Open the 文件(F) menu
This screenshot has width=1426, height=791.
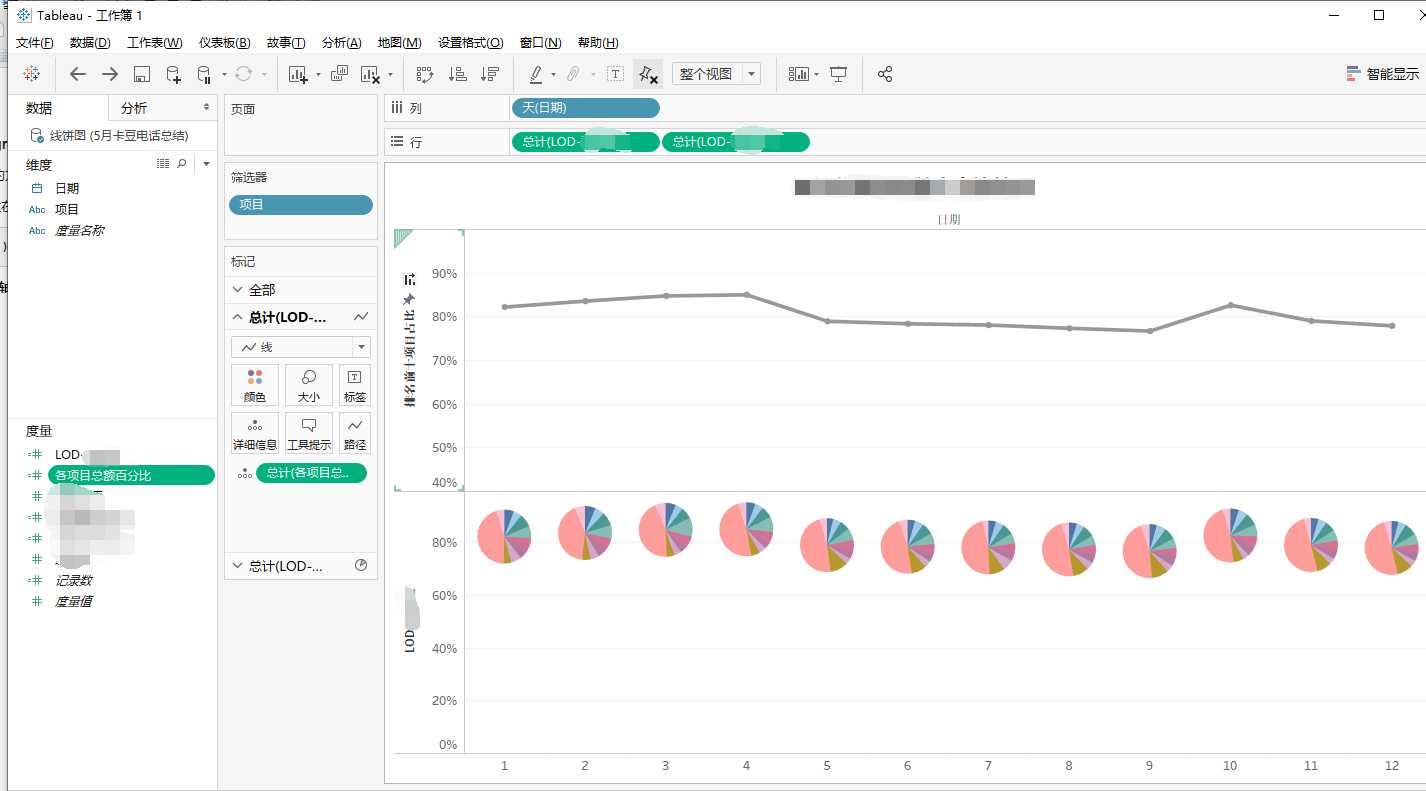(x=35, y=43)
